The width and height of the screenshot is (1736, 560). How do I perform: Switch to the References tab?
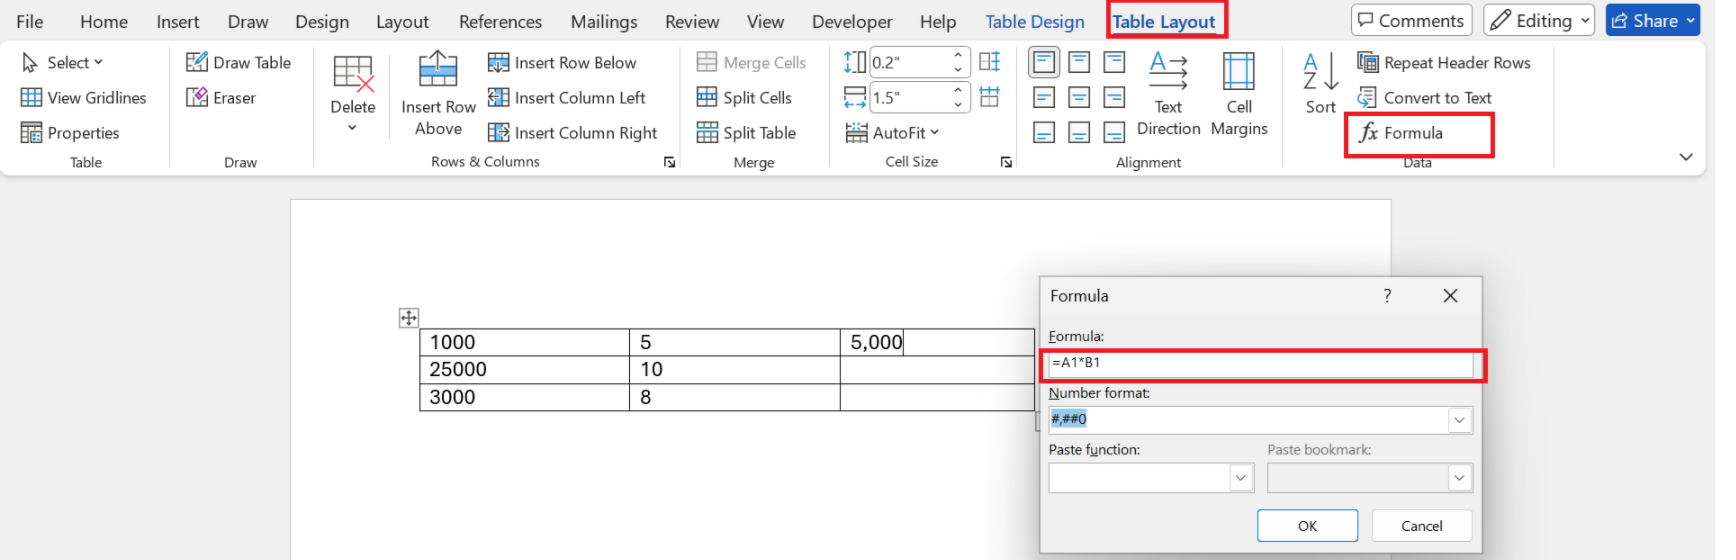500,21
